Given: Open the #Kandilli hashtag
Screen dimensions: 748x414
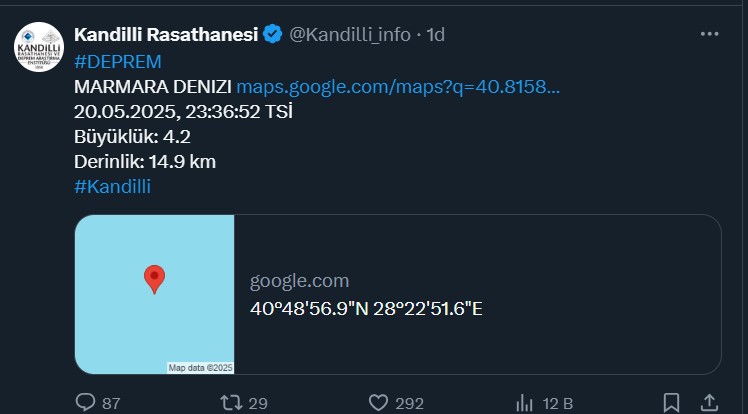Looking at the screenshot, I should click(x=112, y=186).
